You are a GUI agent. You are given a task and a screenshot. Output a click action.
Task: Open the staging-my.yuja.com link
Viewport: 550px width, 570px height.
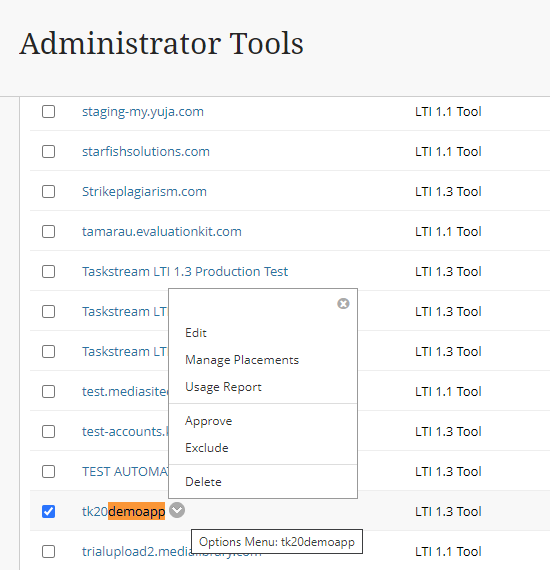point(142,112)
